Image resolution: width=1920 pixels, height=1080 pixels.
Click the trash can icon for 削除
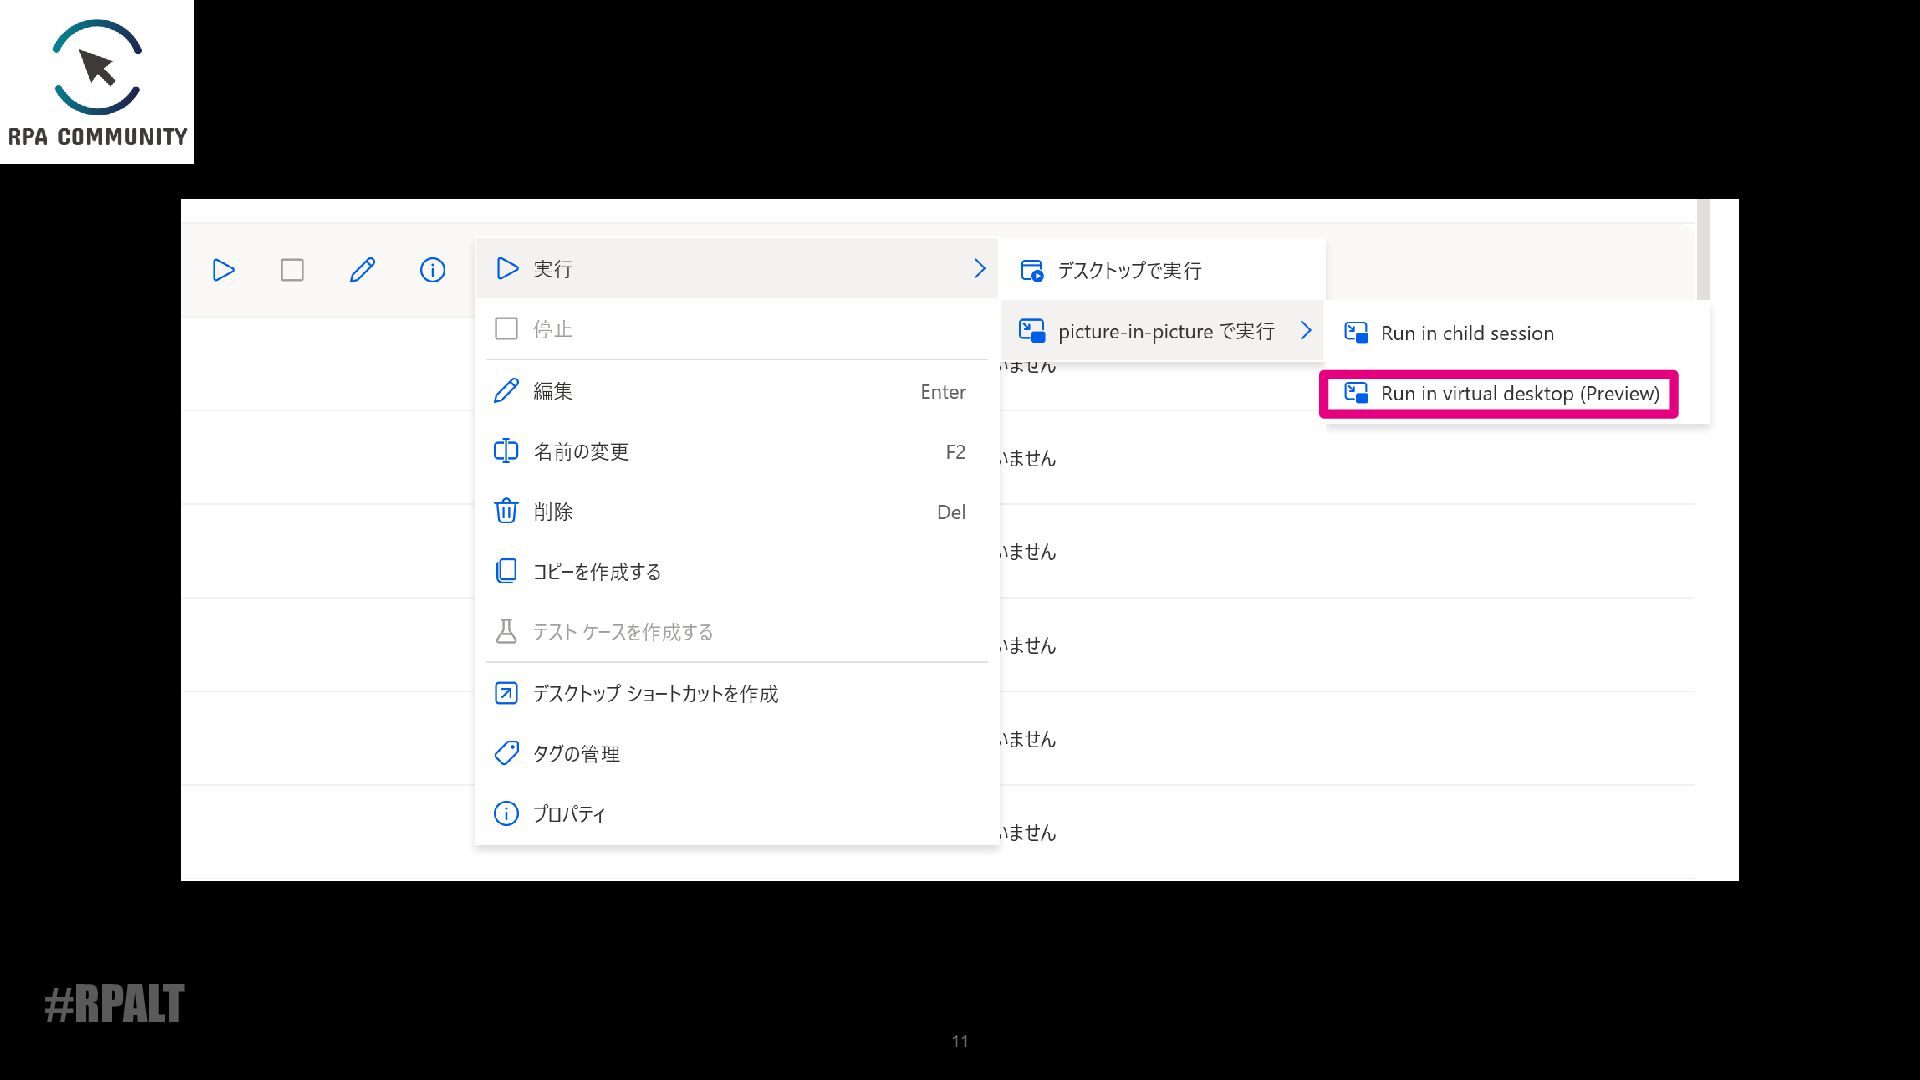[x=506, y=511]
